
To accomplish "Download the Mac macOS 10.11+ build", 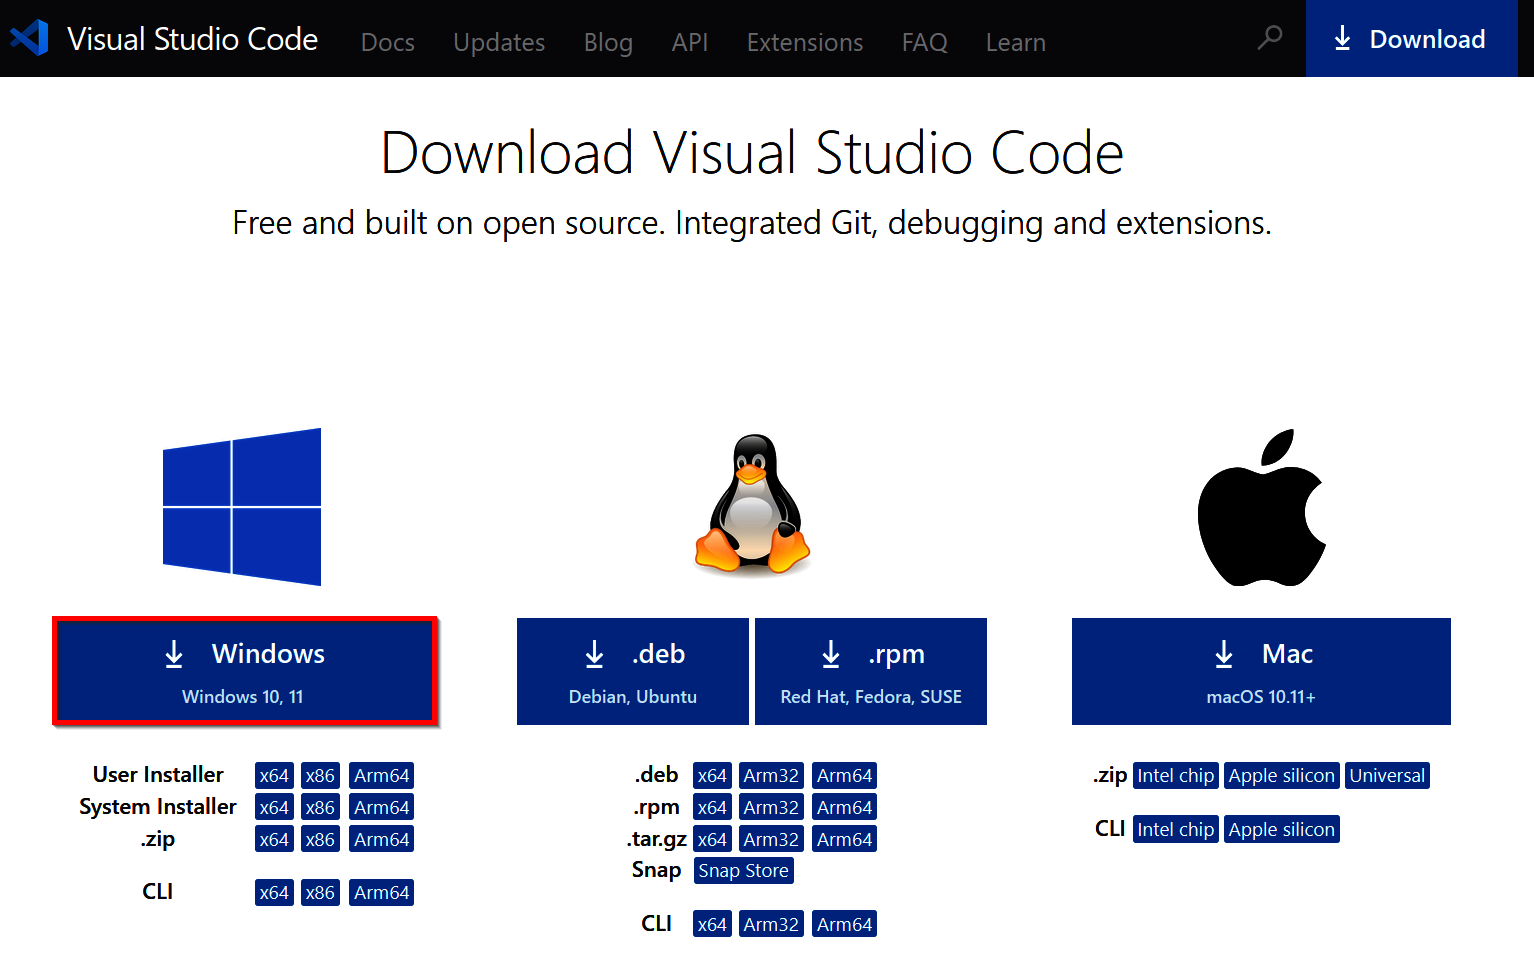I will [1260, 671].
